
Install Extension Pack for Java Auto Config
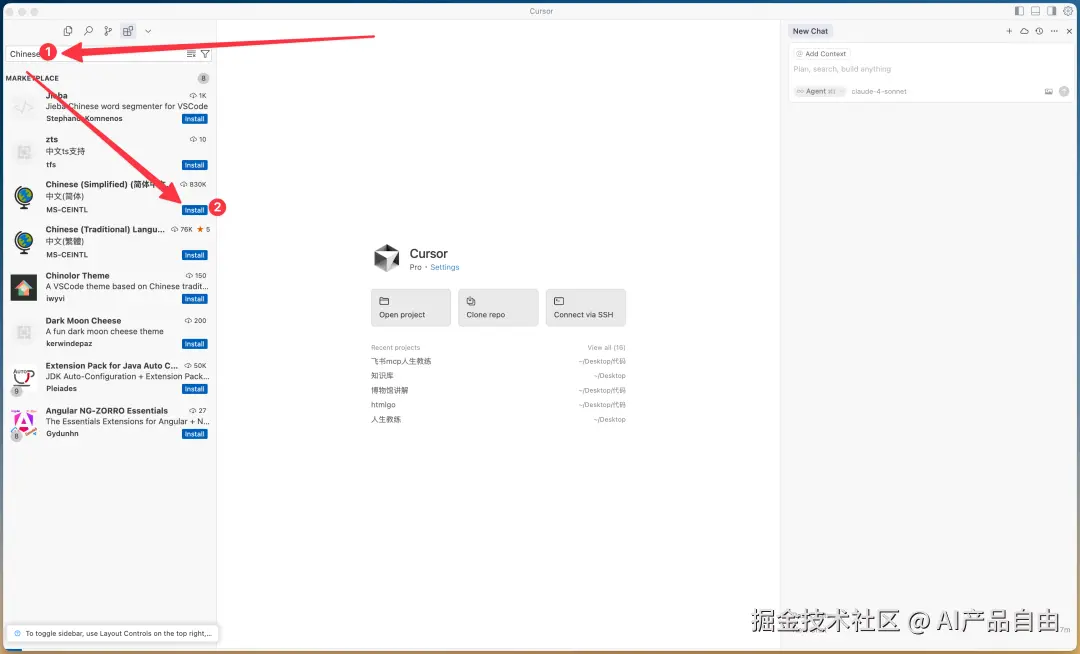click(x=194, y=389)
